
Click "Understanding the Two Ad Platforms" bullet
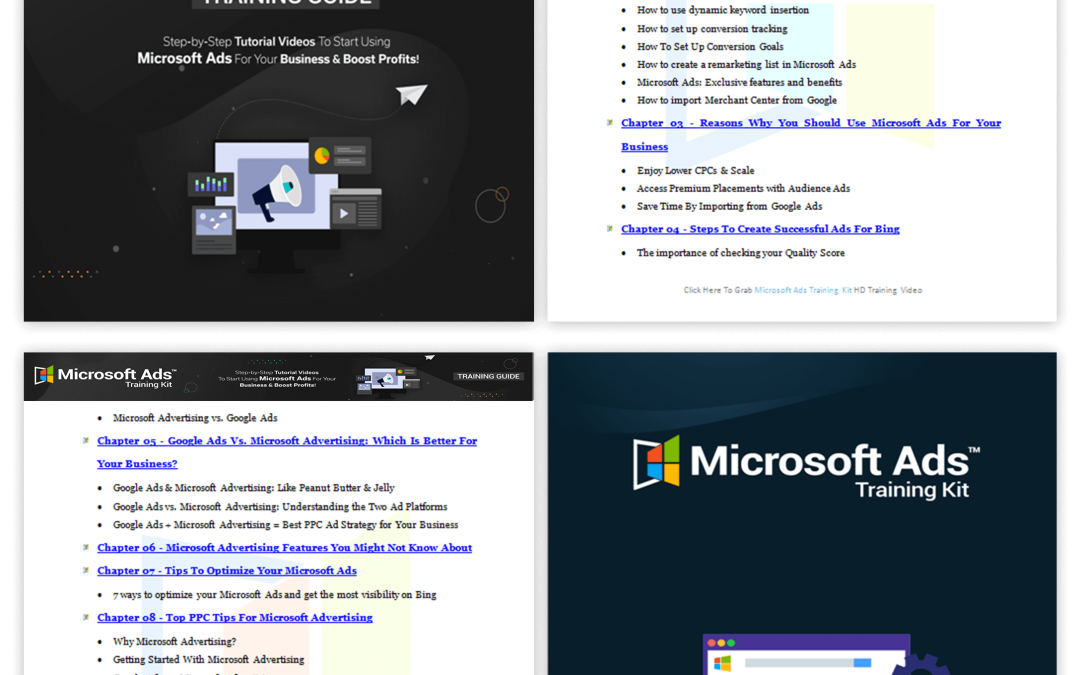(280, 506)
